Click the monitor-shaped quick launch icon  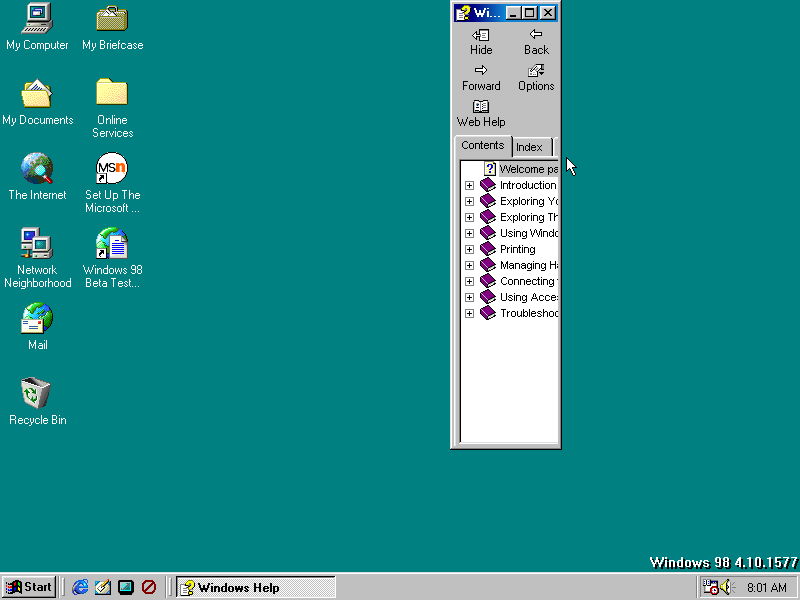pos(126,587)
